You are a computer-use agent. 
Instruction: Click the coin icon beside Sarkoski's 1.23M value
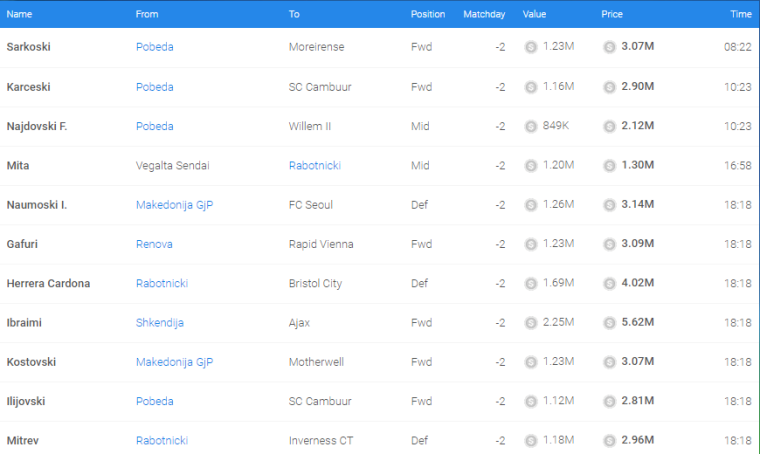point(531,47)
